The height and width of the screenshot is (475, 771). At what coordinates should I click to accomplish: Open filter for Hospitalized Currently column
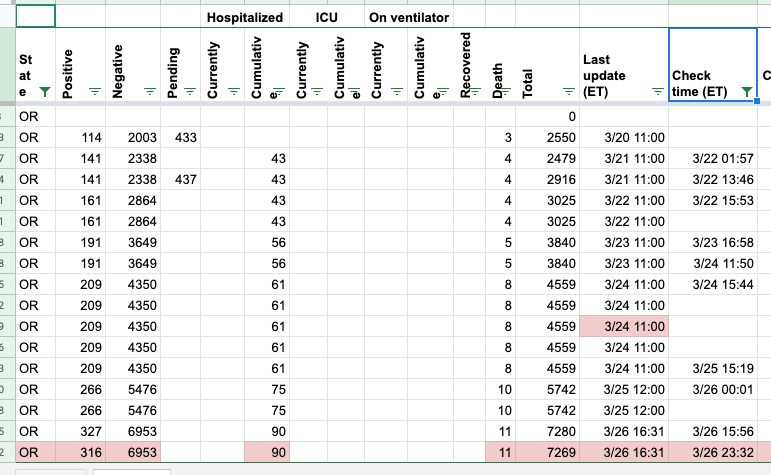[234, 91]
